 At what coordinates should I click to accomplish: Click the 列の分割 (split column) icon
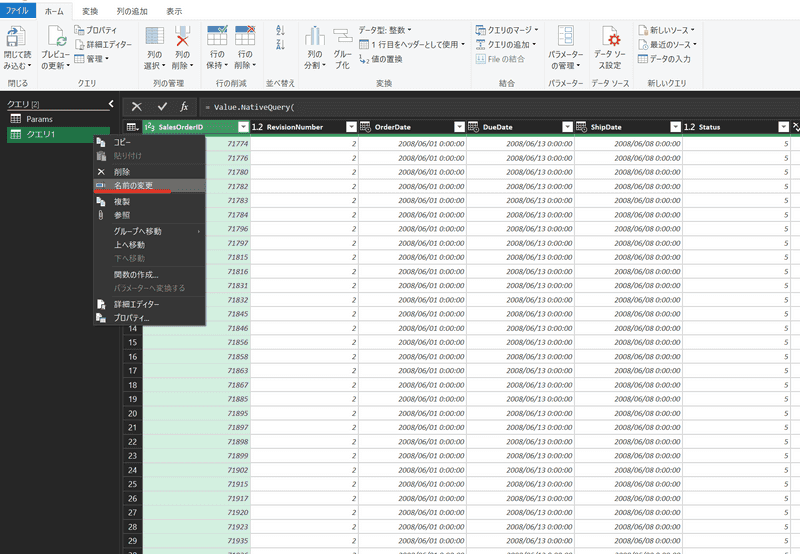[315, 38]
